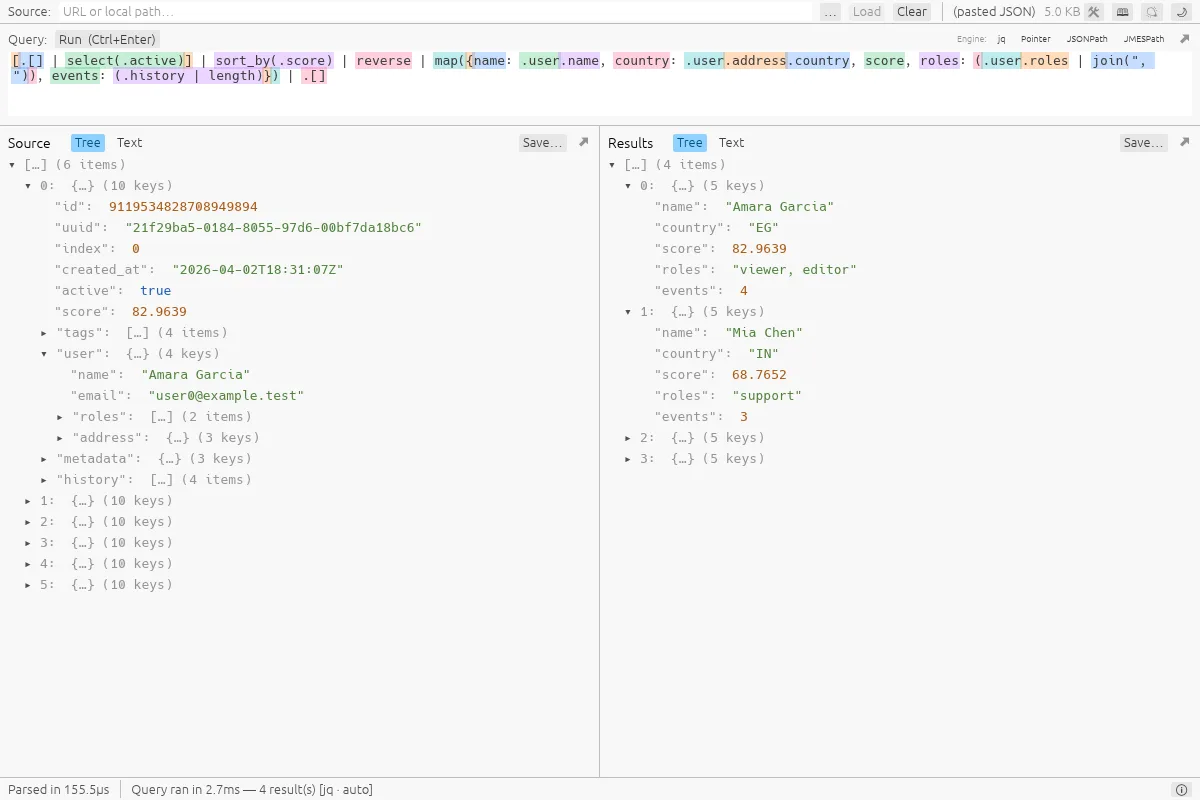Switch the Results panel to Text view
The width and height of the screenshot is (1200, 800).
point(731,143)
